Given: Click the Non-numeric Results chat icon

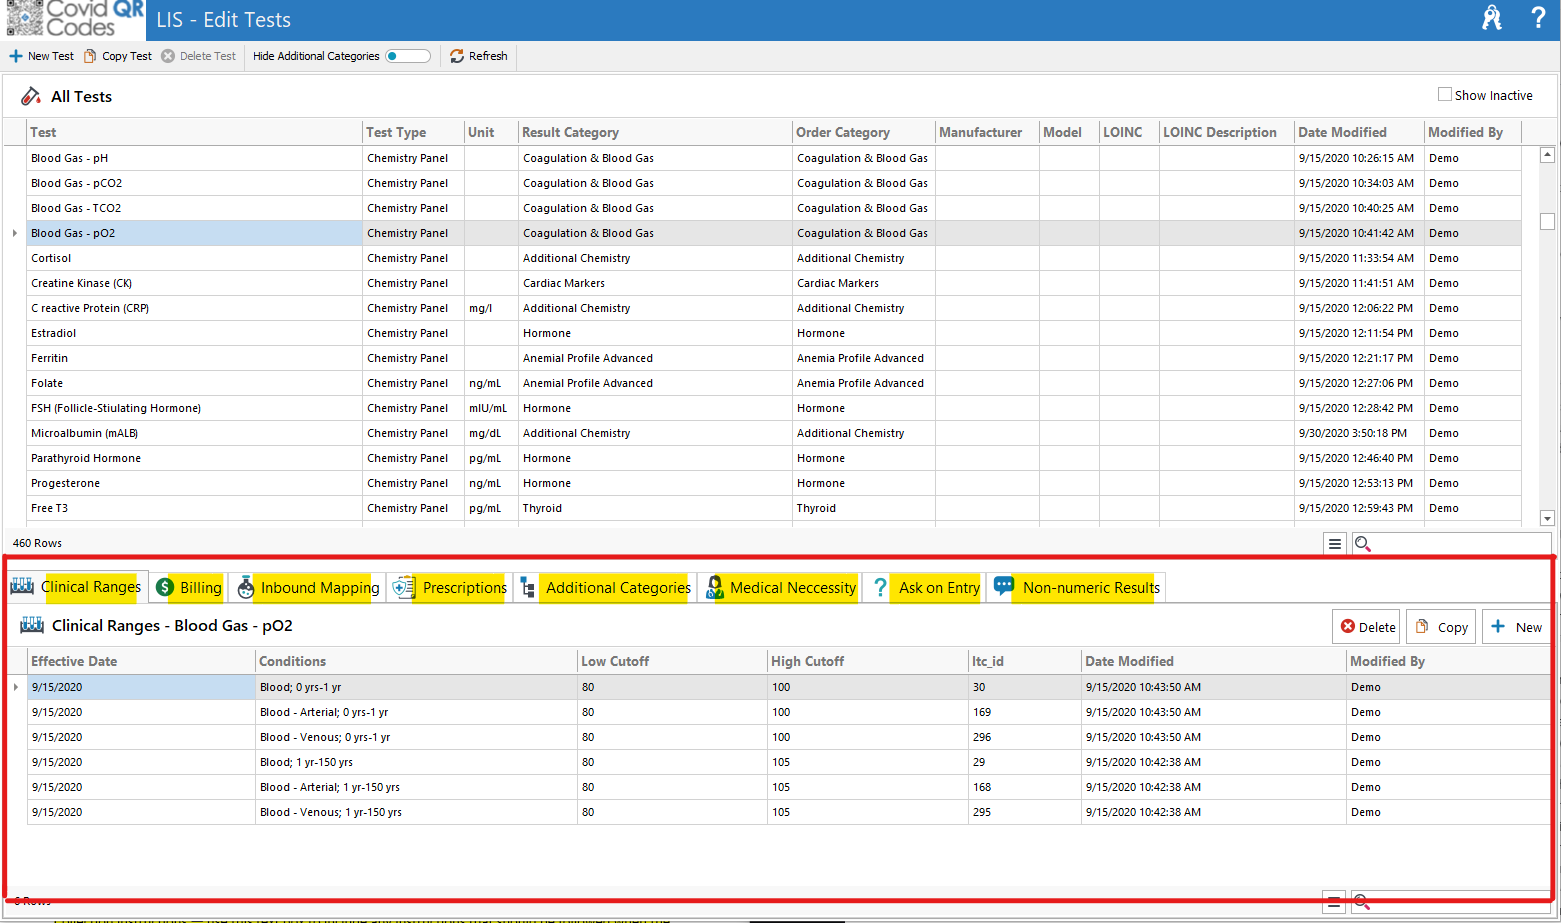Looking at the screenshot, I should tap(1004, 587).
